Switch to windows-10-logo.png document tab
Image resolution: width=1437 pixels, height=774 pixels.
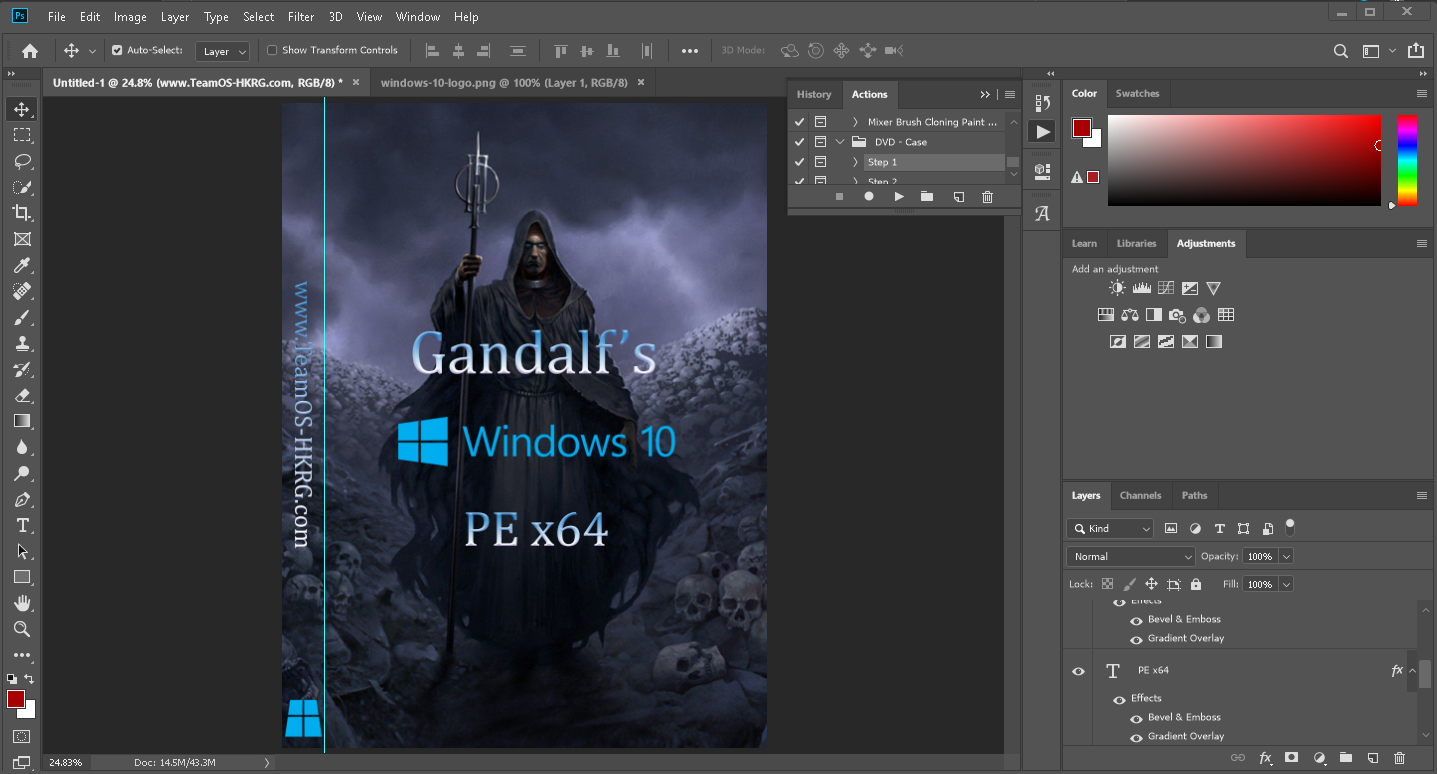point(504,83)
